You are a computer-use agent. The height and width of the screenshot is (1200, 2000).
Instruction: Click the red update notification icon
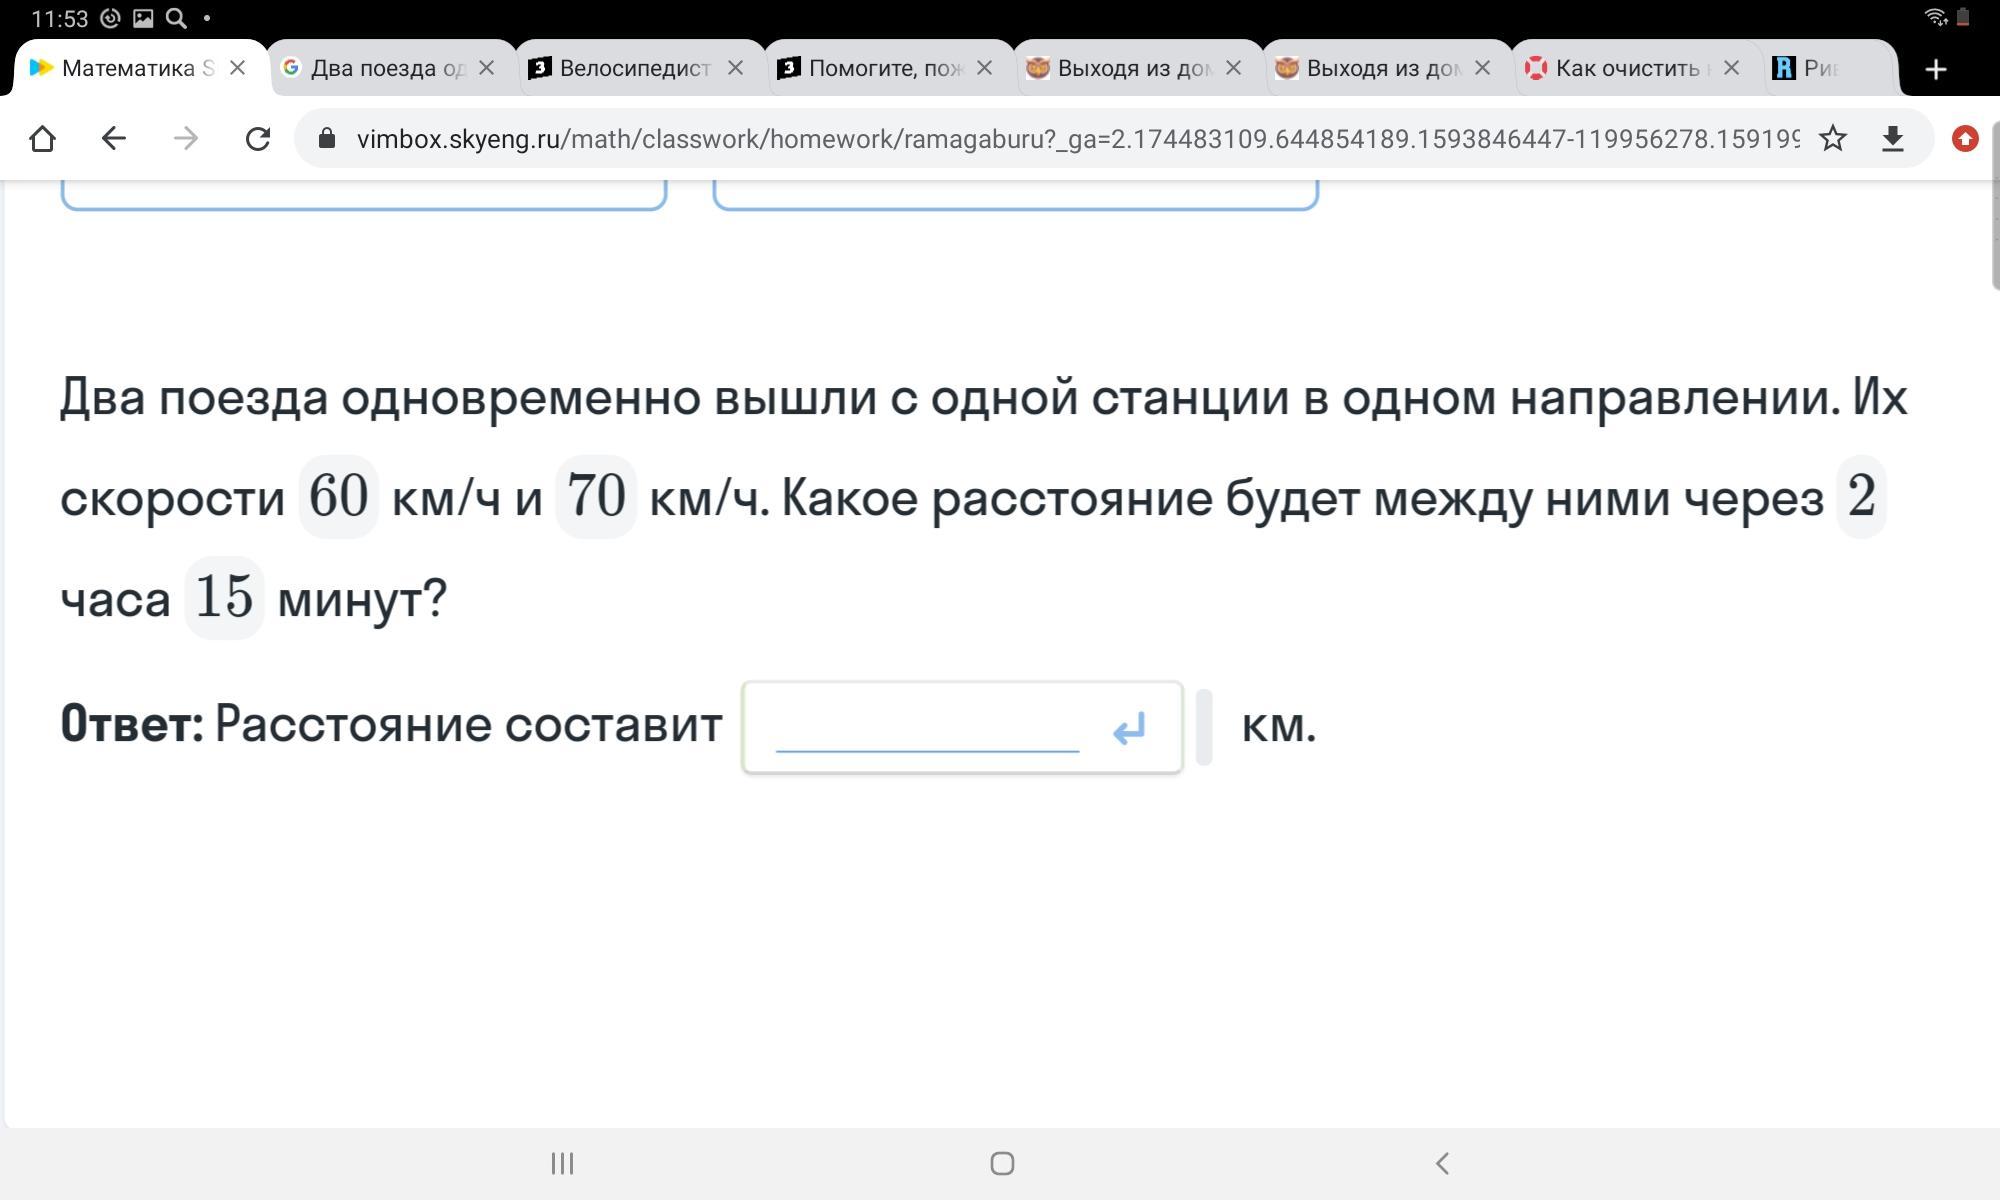[1964, 138]
